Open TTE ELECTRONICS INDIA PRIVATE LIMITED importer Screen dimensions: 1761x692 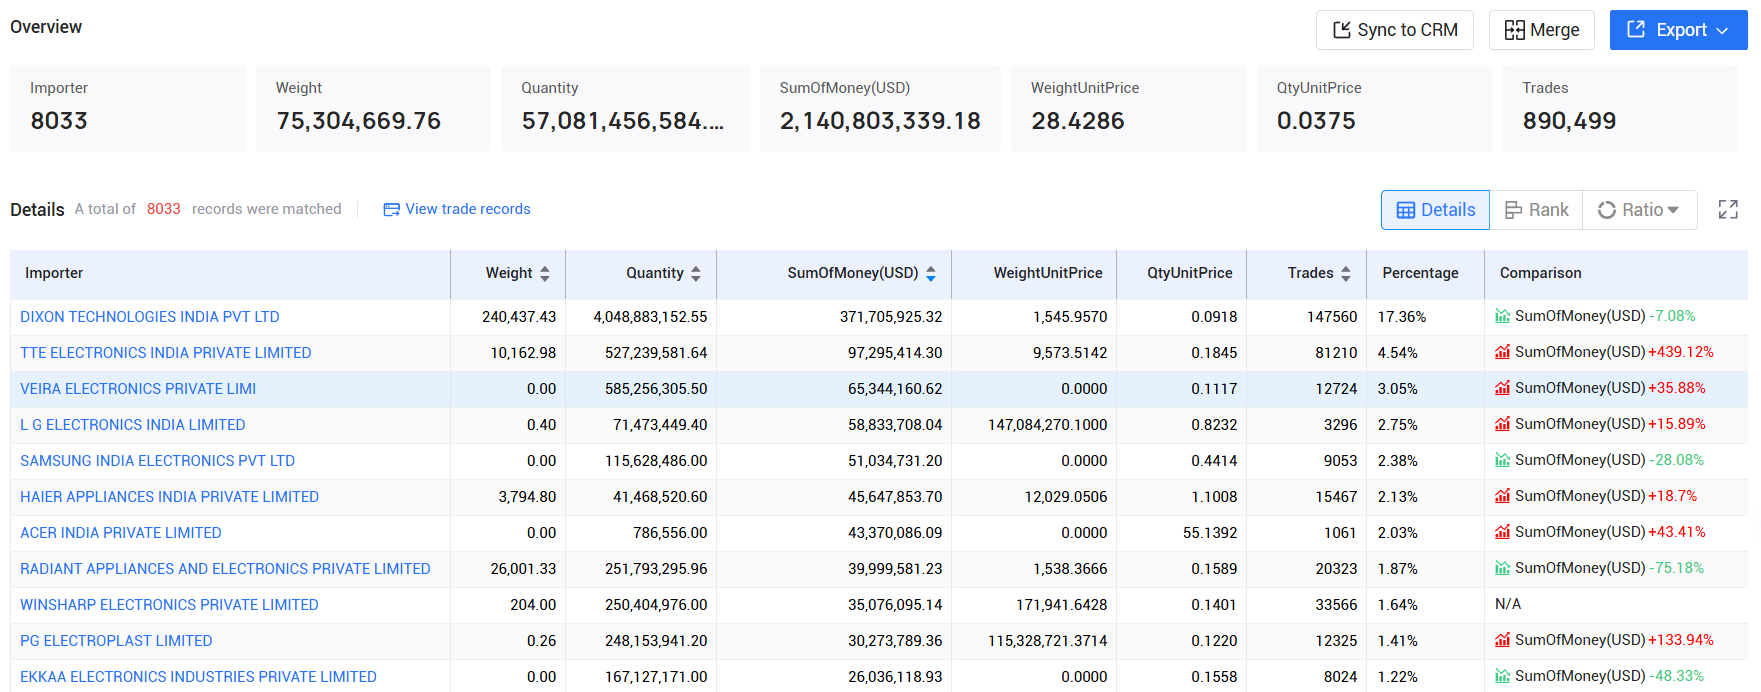coord(166,353)
